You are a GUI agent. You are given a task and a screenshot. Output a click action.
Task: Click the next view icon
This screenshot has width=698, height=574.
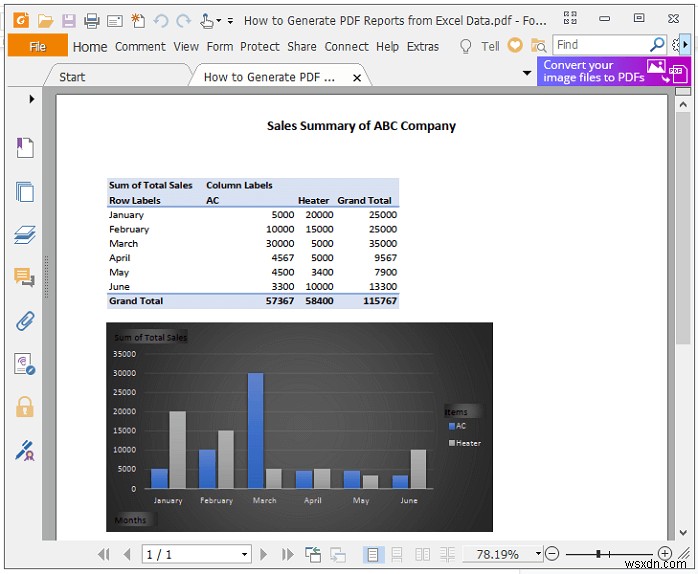tap(338, 554)
